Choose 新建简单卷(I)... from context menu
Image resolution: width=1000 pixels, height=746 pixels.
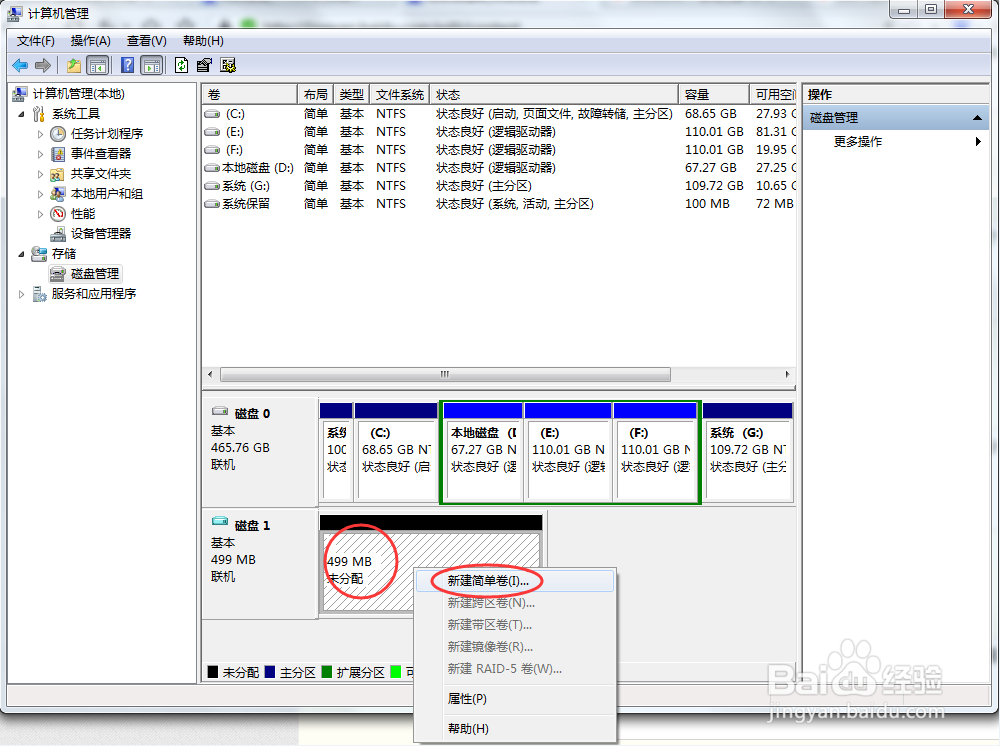coord(515,581)
